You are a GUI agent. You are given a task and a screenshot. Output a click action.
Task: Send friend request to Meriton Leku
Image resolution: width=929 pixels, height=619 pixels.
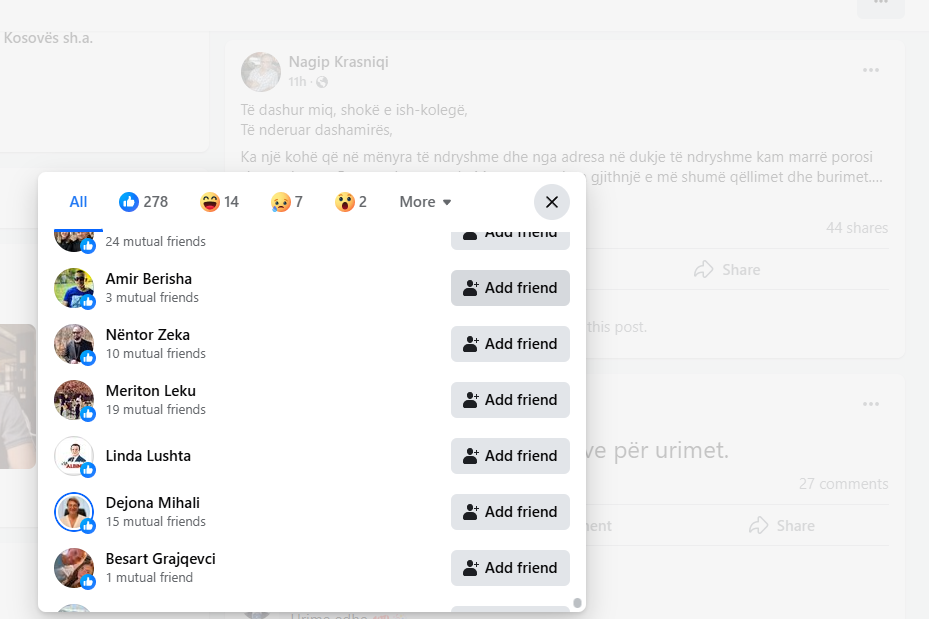pos(510,400)
